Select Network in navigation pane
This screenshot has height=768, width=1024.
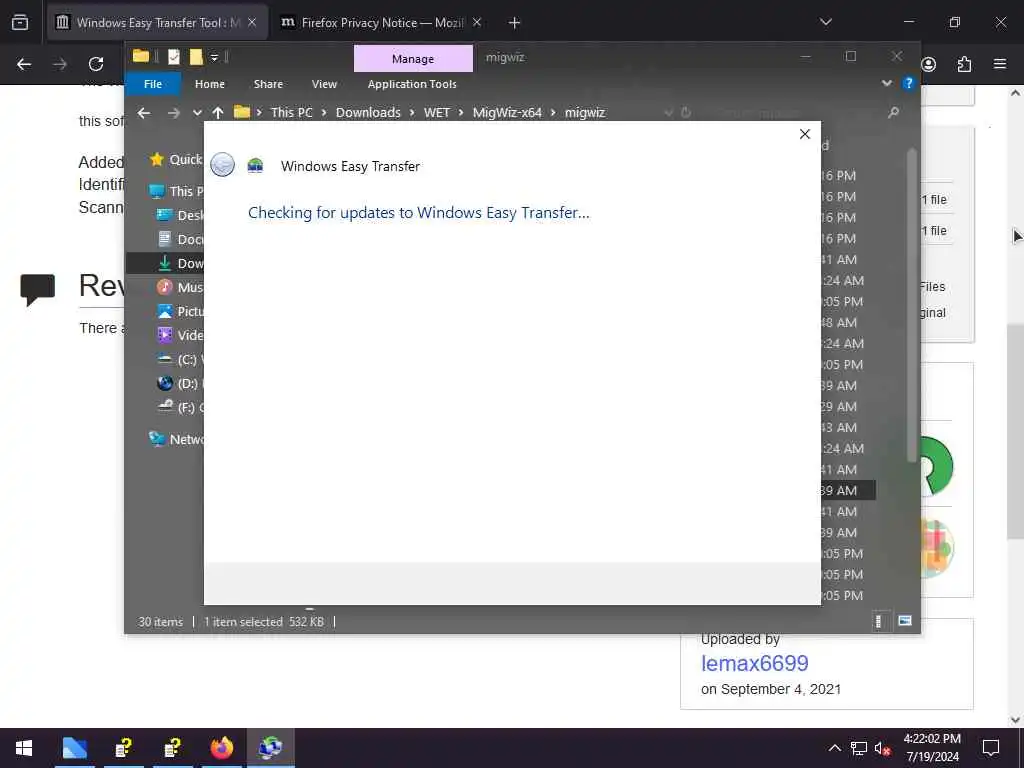click(x=176, y=440)
